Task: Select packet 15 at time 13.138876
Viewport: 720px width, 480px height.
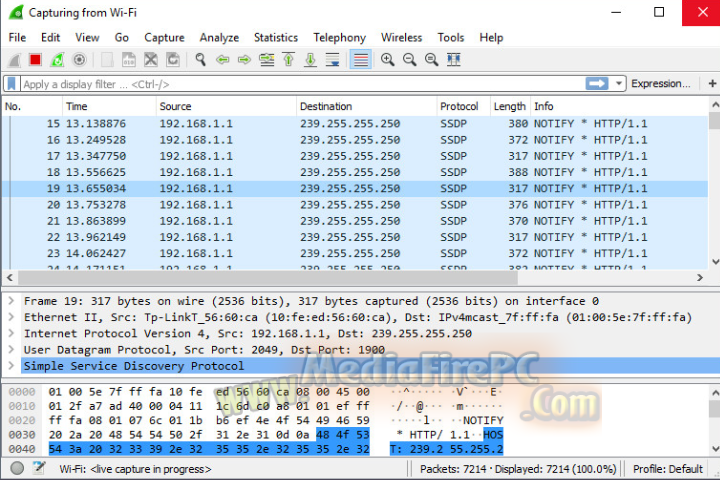Action: tap(354, 124)
